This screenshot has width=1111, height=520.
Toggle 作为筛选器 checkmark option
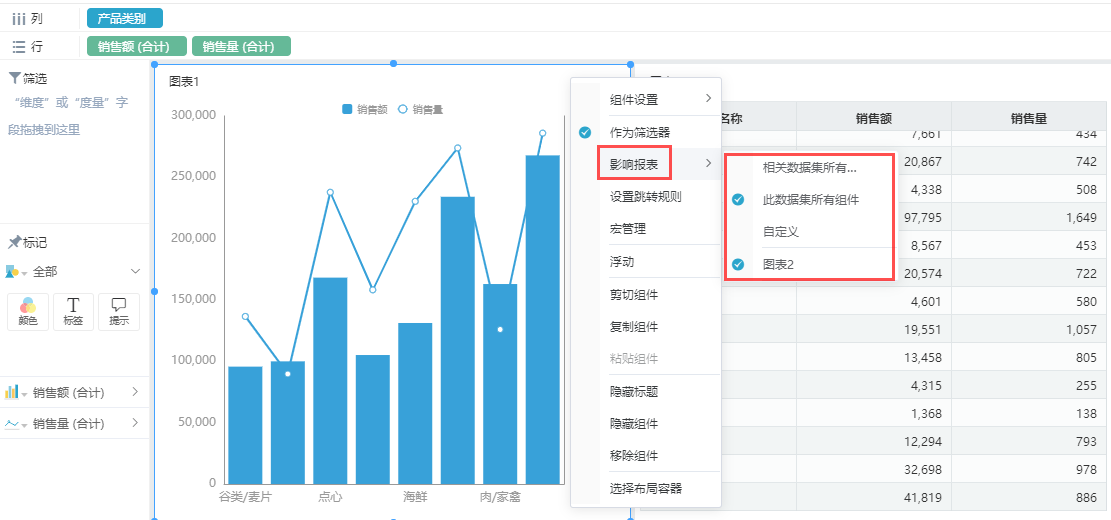(x=585, y=132)
